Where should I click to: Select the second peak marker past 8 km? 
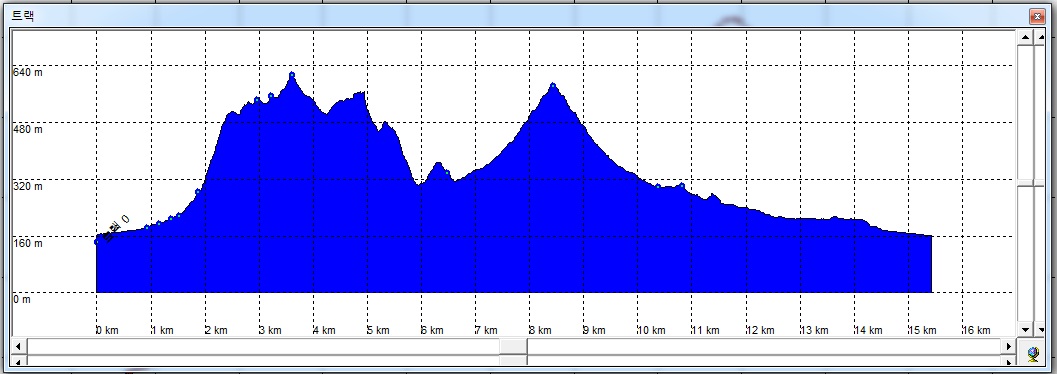pyautogui.click(x=553, y=86)
